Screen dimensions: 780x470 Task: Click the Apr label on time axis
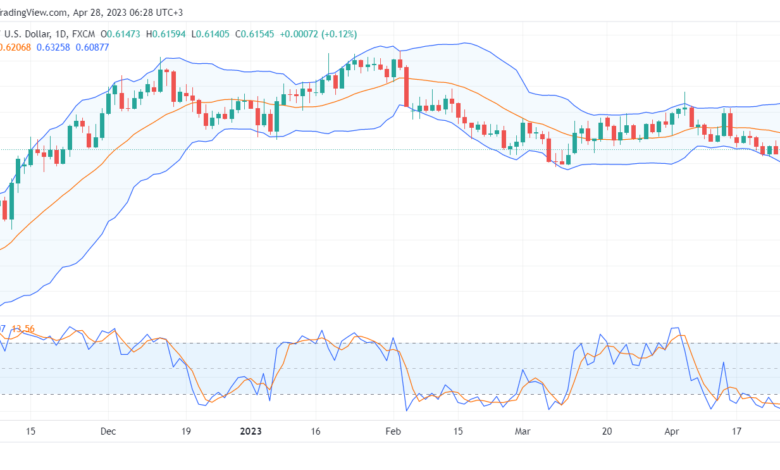coord(672,431)
